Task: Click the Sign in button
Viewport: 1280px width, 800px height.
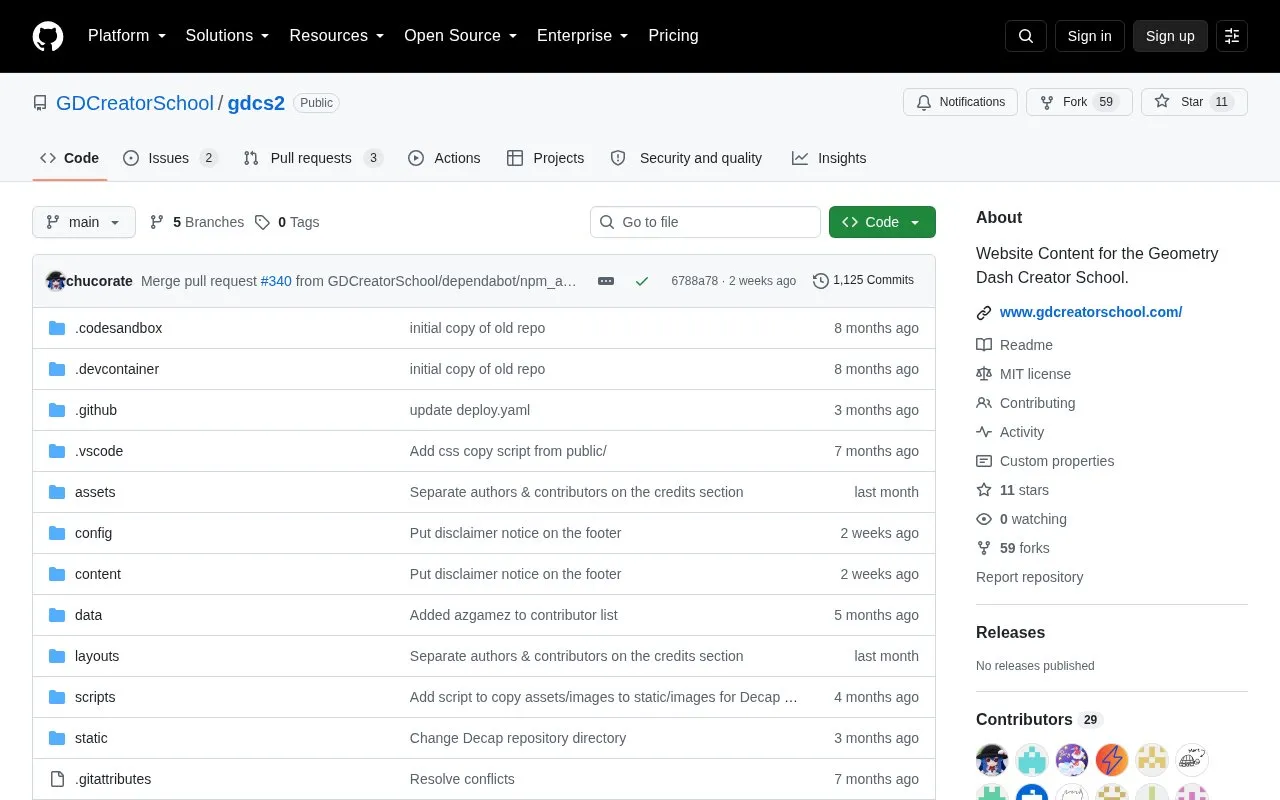Action: (1090, 36)
